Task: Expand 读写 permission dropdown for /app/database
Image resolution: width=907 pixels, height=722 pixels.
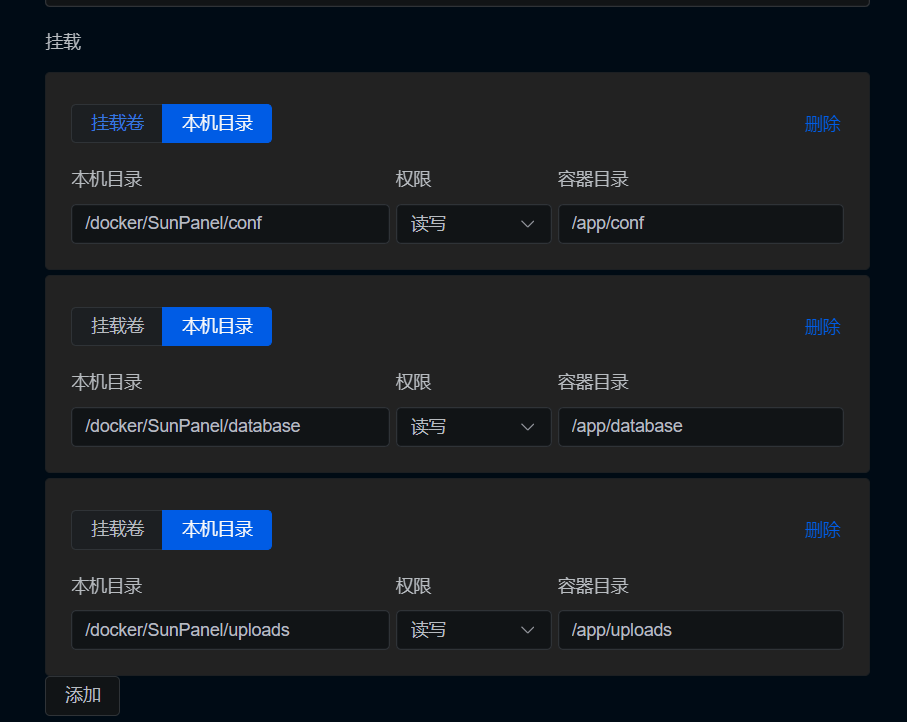Action: click(x=473, y=427)
